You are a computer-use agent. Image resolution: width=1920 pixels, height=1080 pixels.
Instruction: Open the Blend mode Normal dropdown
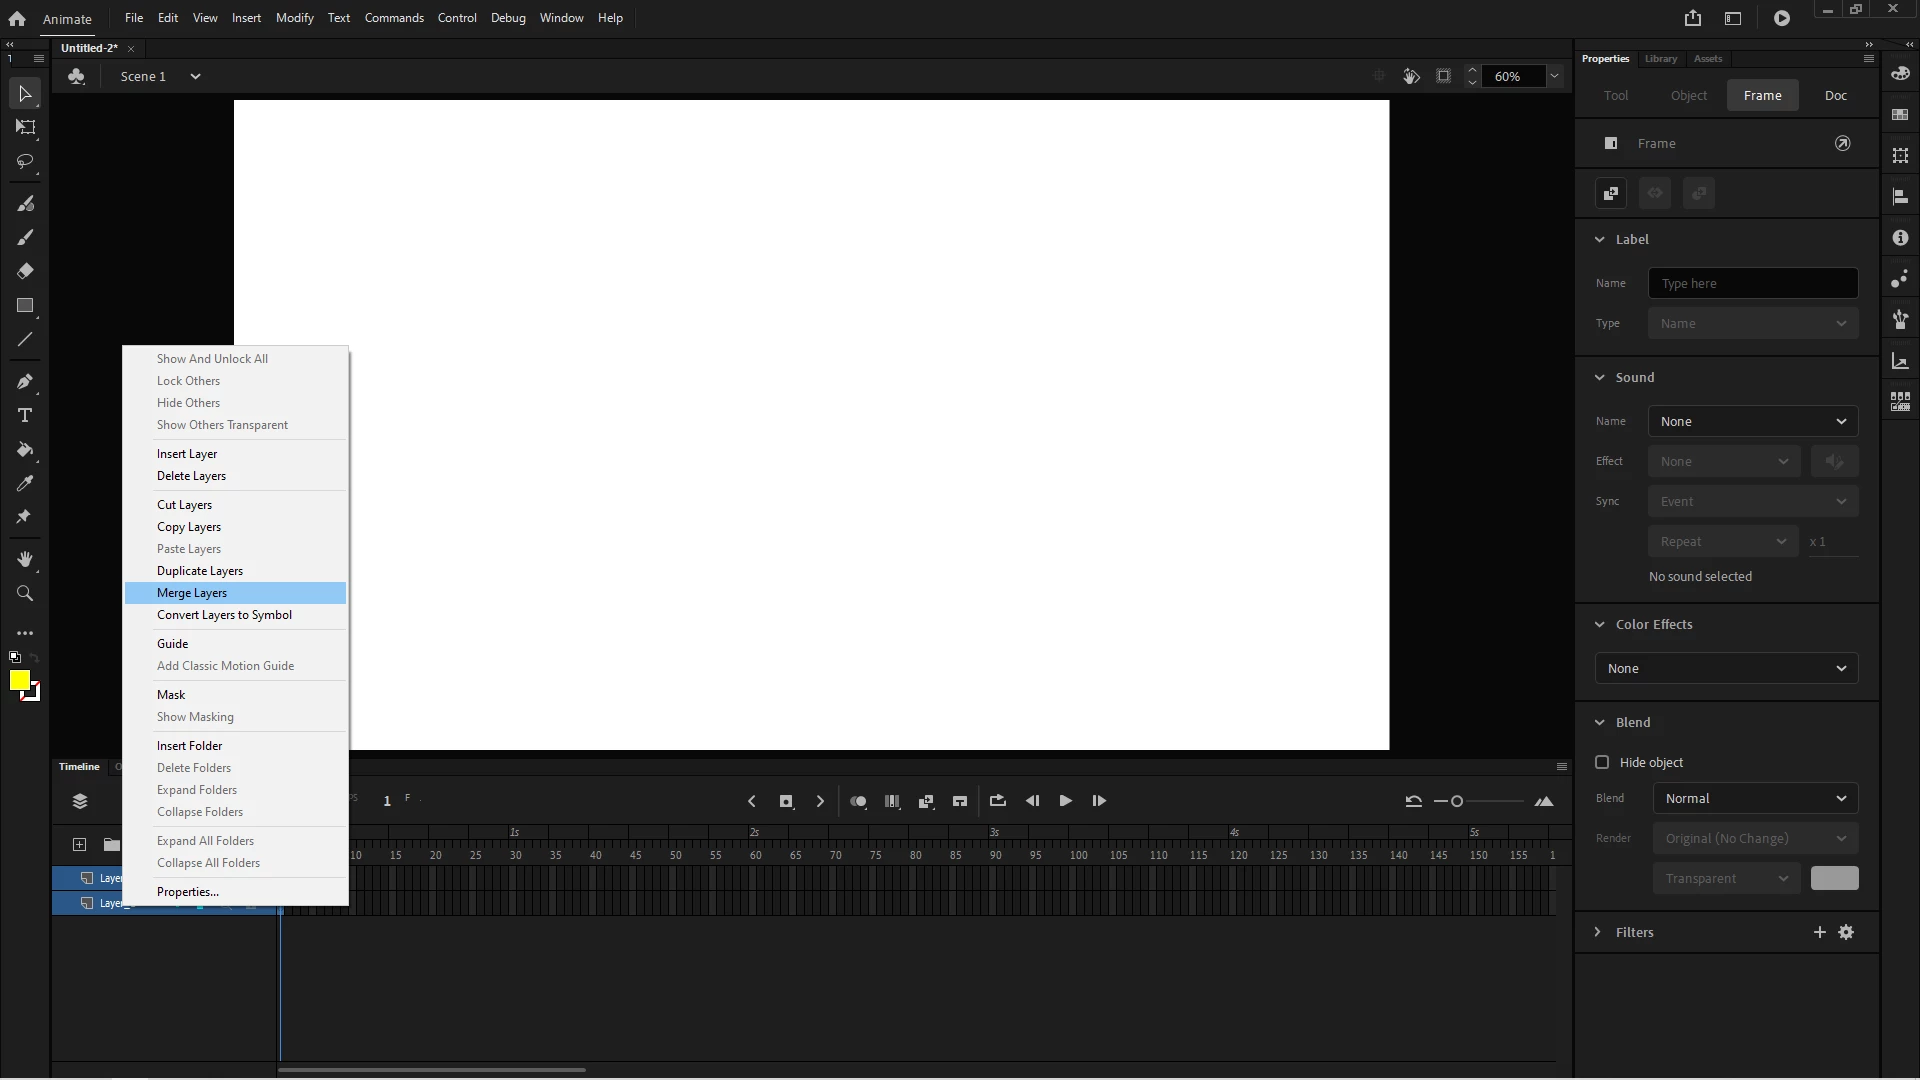coord(1755,798)
